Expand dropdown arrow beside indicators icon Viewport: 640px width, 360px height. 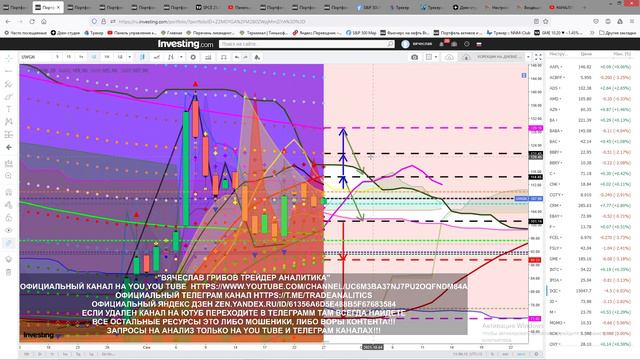[181, 57]
